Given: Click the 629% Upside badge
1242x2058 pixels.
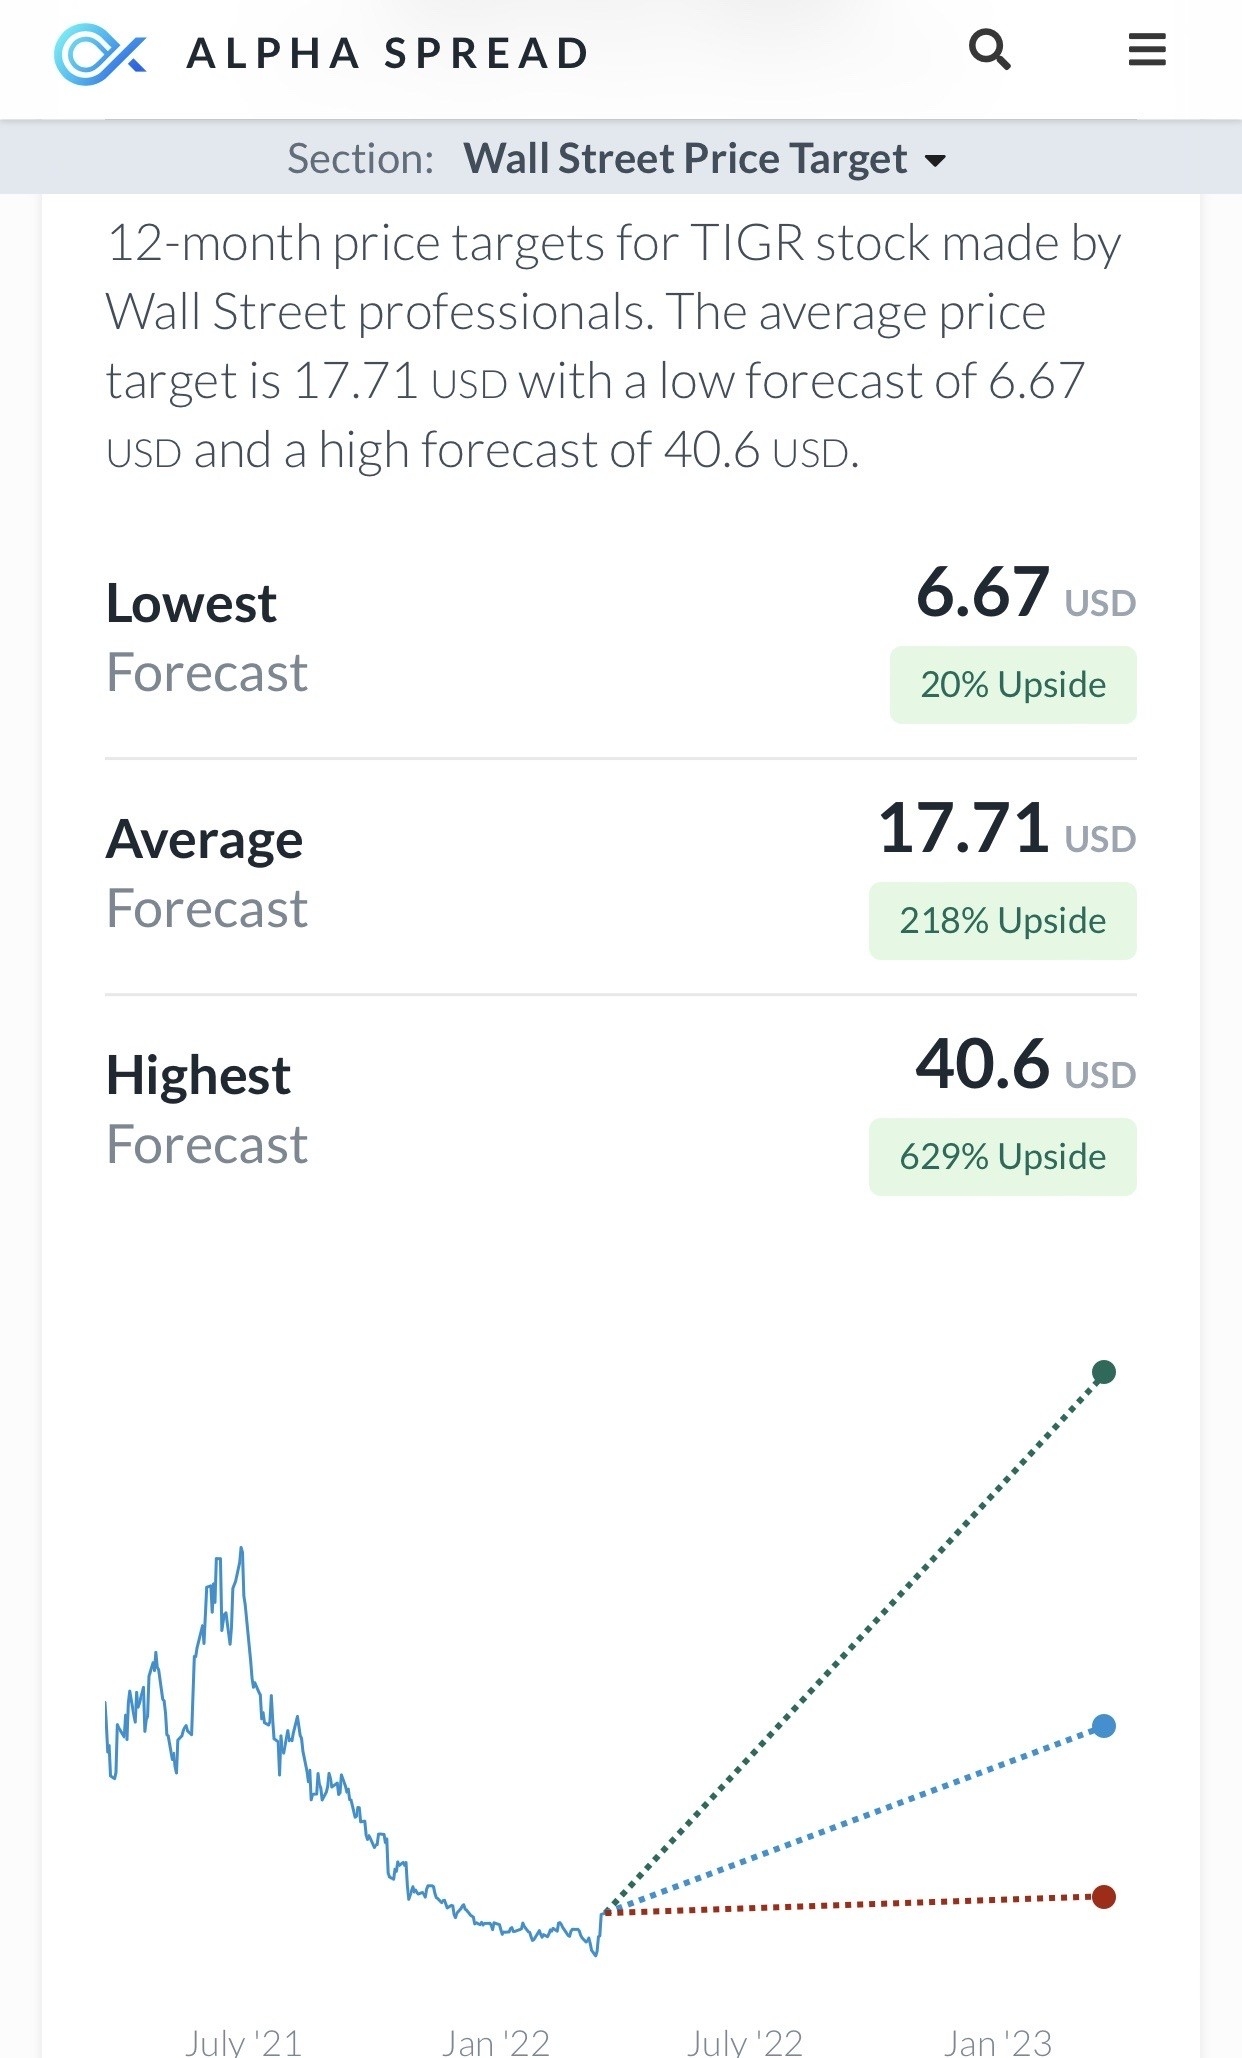Looking at the screenshot, I should [x=1003, y=1157].
